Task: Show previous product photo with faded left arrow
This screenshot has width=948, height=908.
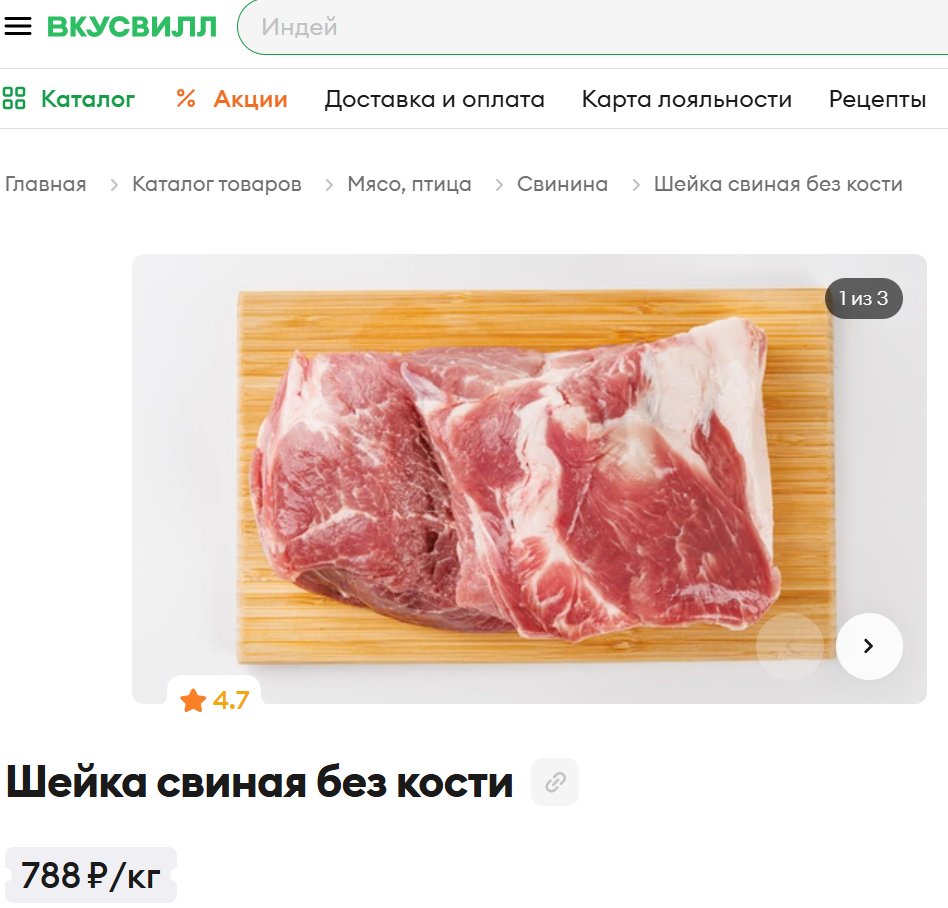Action: click(790, 646)
